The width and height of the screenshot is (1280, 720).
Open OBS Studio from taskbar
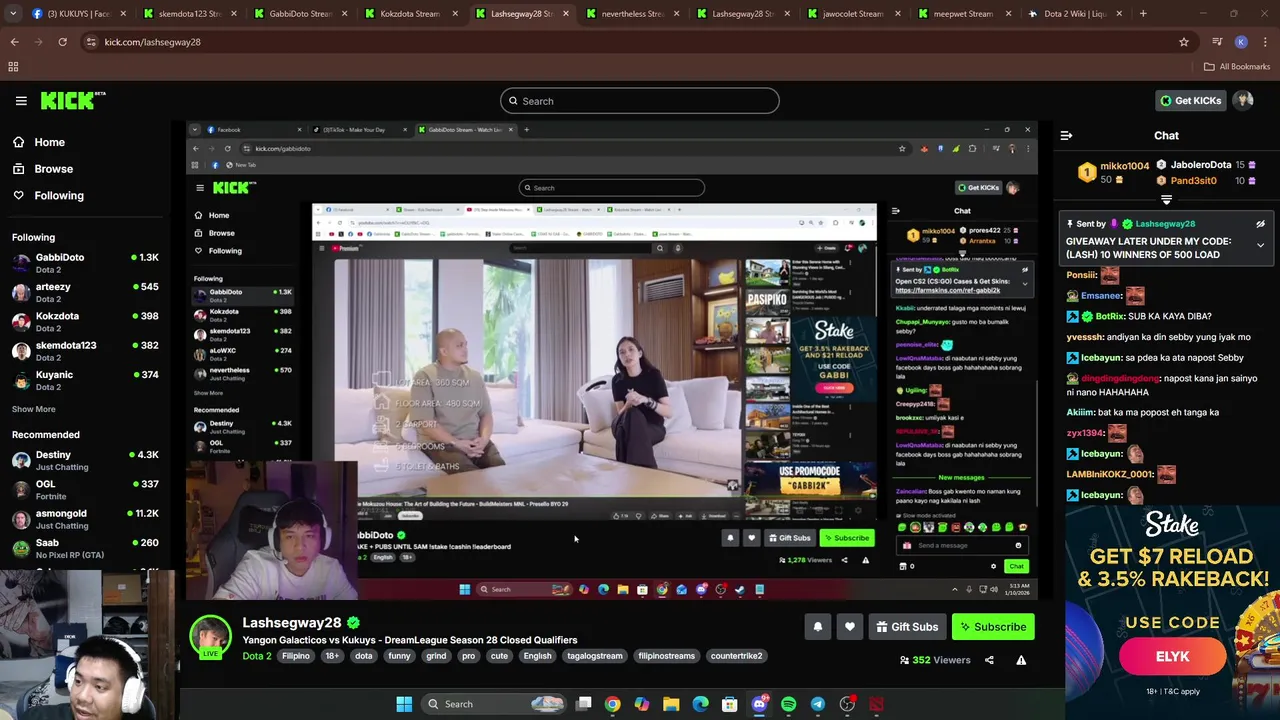pos(847,704)
